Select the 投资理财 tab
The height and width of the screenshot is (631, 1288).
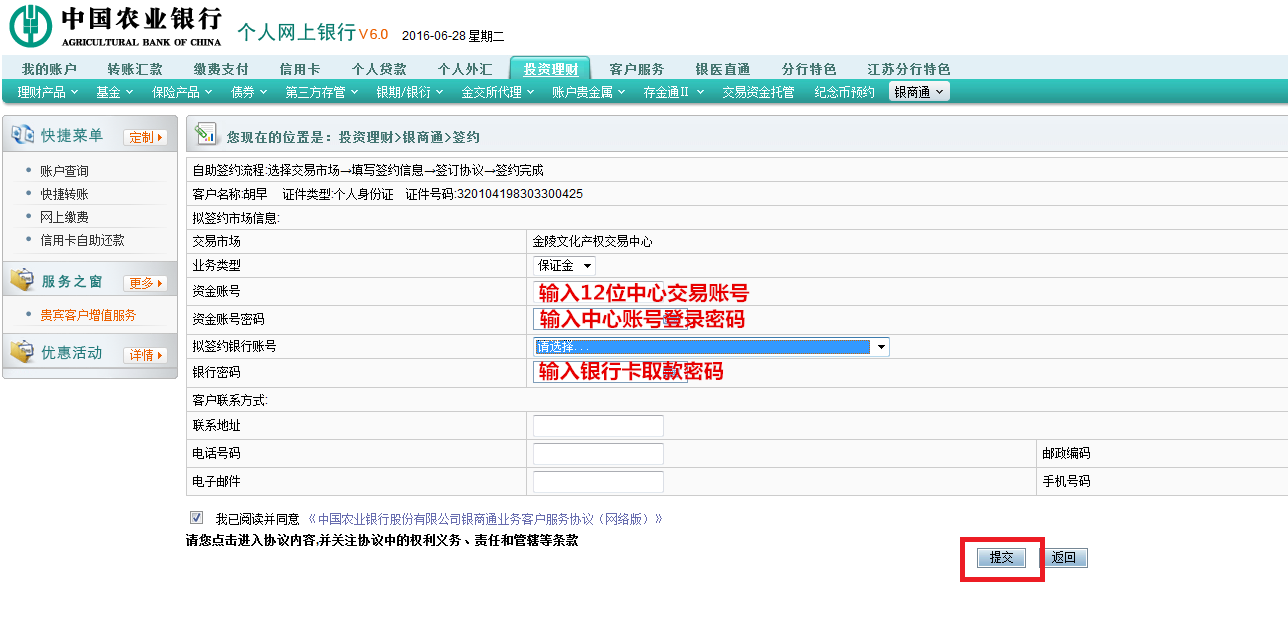(x=551, y=69)
